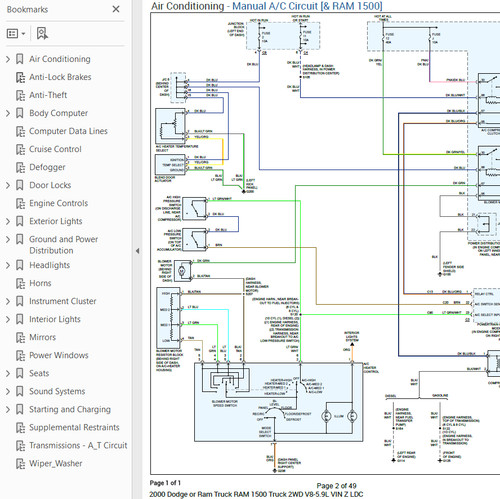Open the Cruise Control bookmark

tap(55, 149)
